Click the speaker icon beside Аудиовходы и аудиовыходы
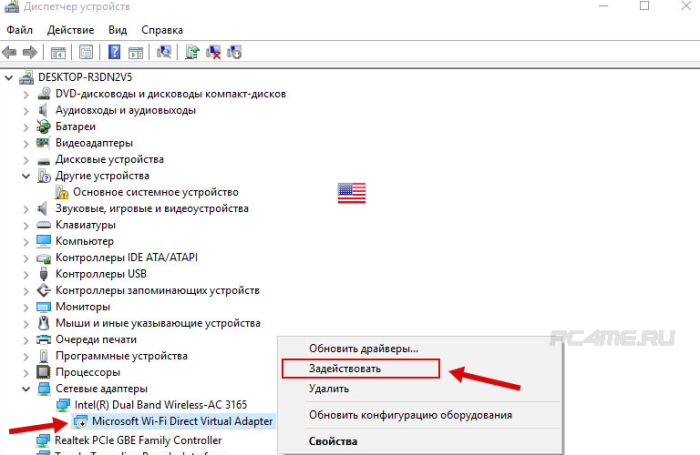Screen dimensions: 700x455 [x=43, y=110]
